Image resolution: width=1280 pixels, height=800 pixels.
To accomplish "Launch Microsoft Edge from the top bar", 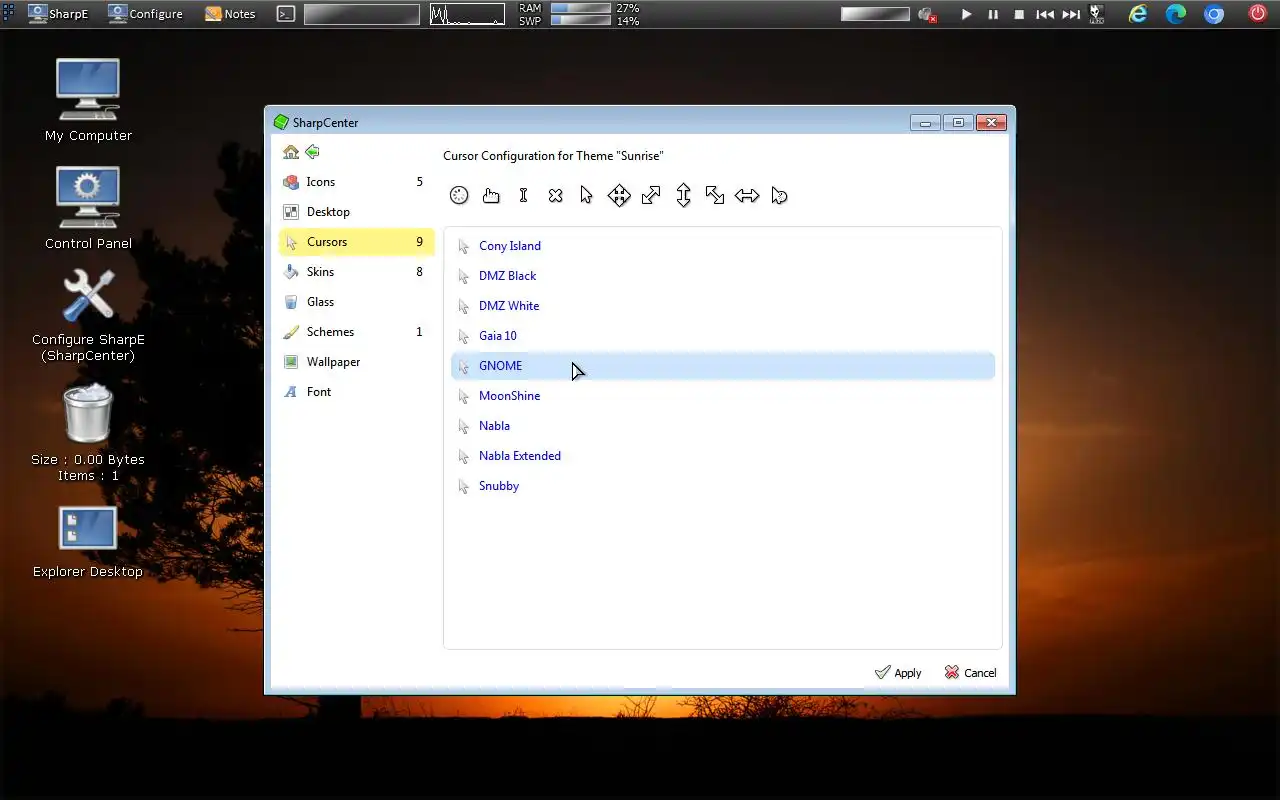I will click(x=1176, y=14).
